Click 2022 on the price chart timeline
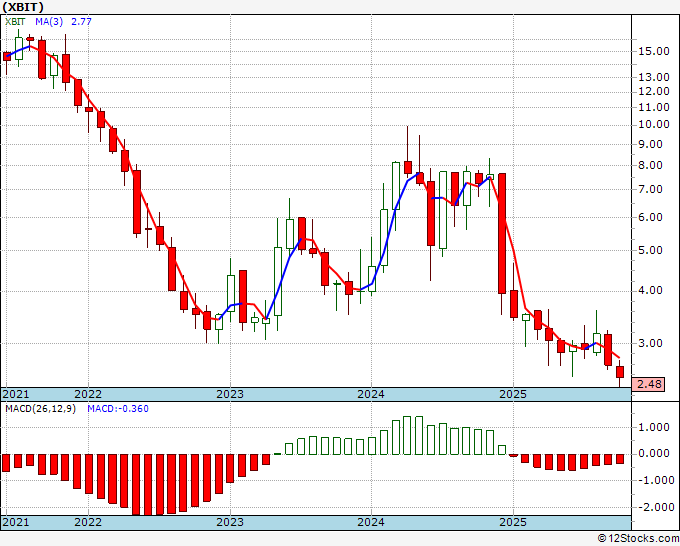The width and height of the screenshot is (680, 546). (88, 394)
